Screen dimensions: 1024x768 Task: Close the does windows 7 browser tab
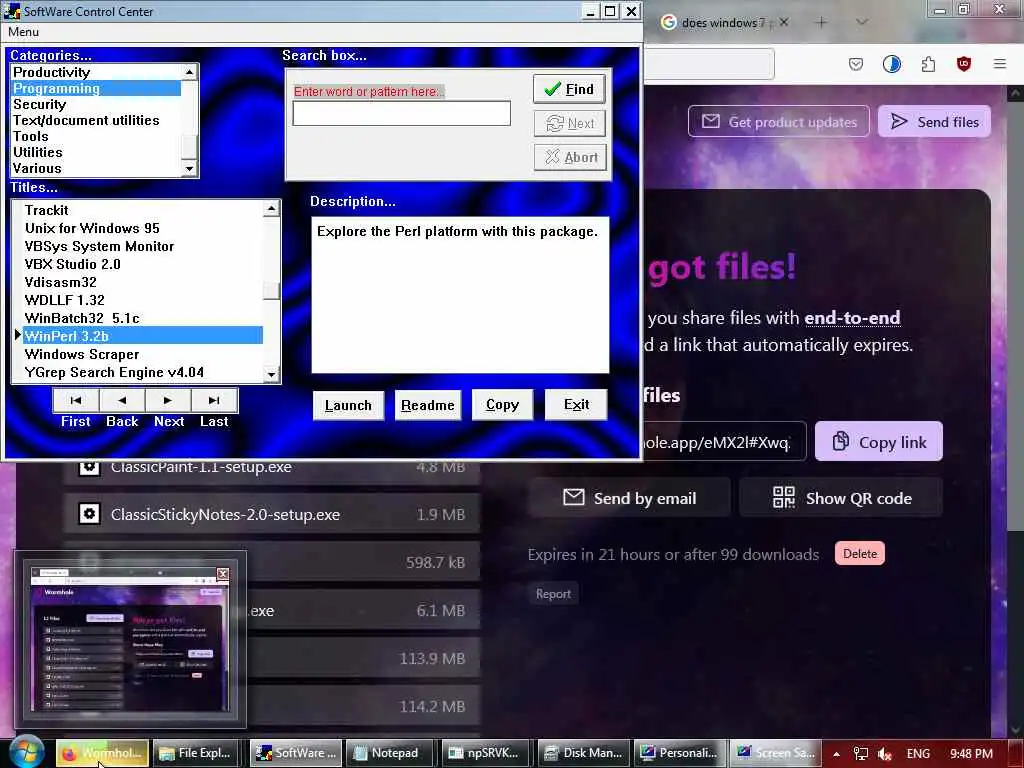784,22
